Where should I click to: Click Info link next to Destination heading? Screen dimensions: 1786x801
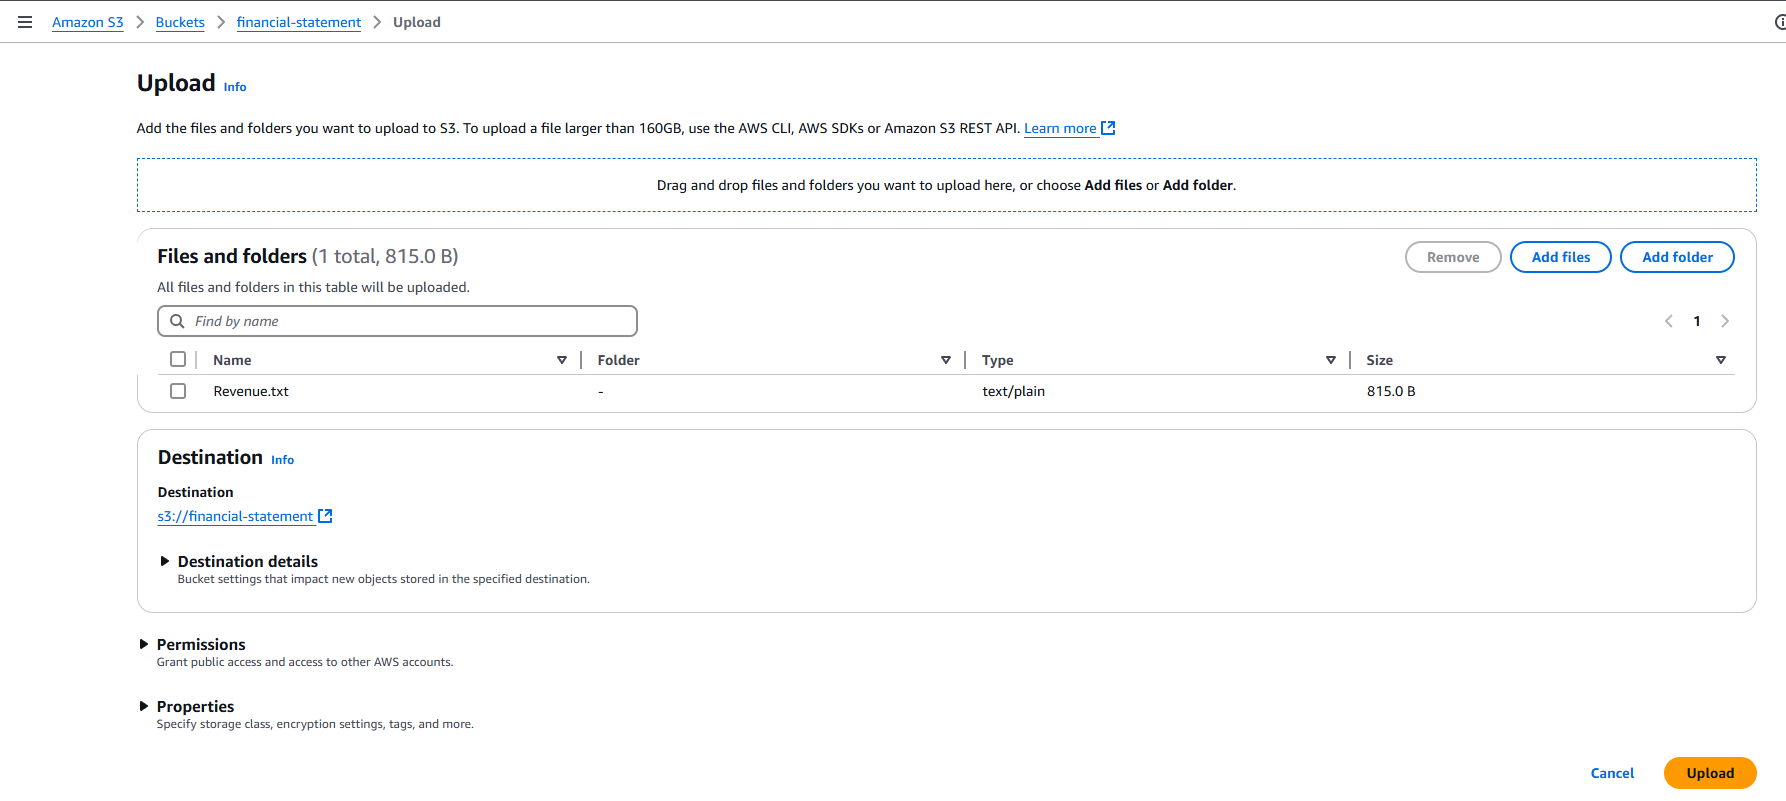pyautogui.click(x=283, y=460)
